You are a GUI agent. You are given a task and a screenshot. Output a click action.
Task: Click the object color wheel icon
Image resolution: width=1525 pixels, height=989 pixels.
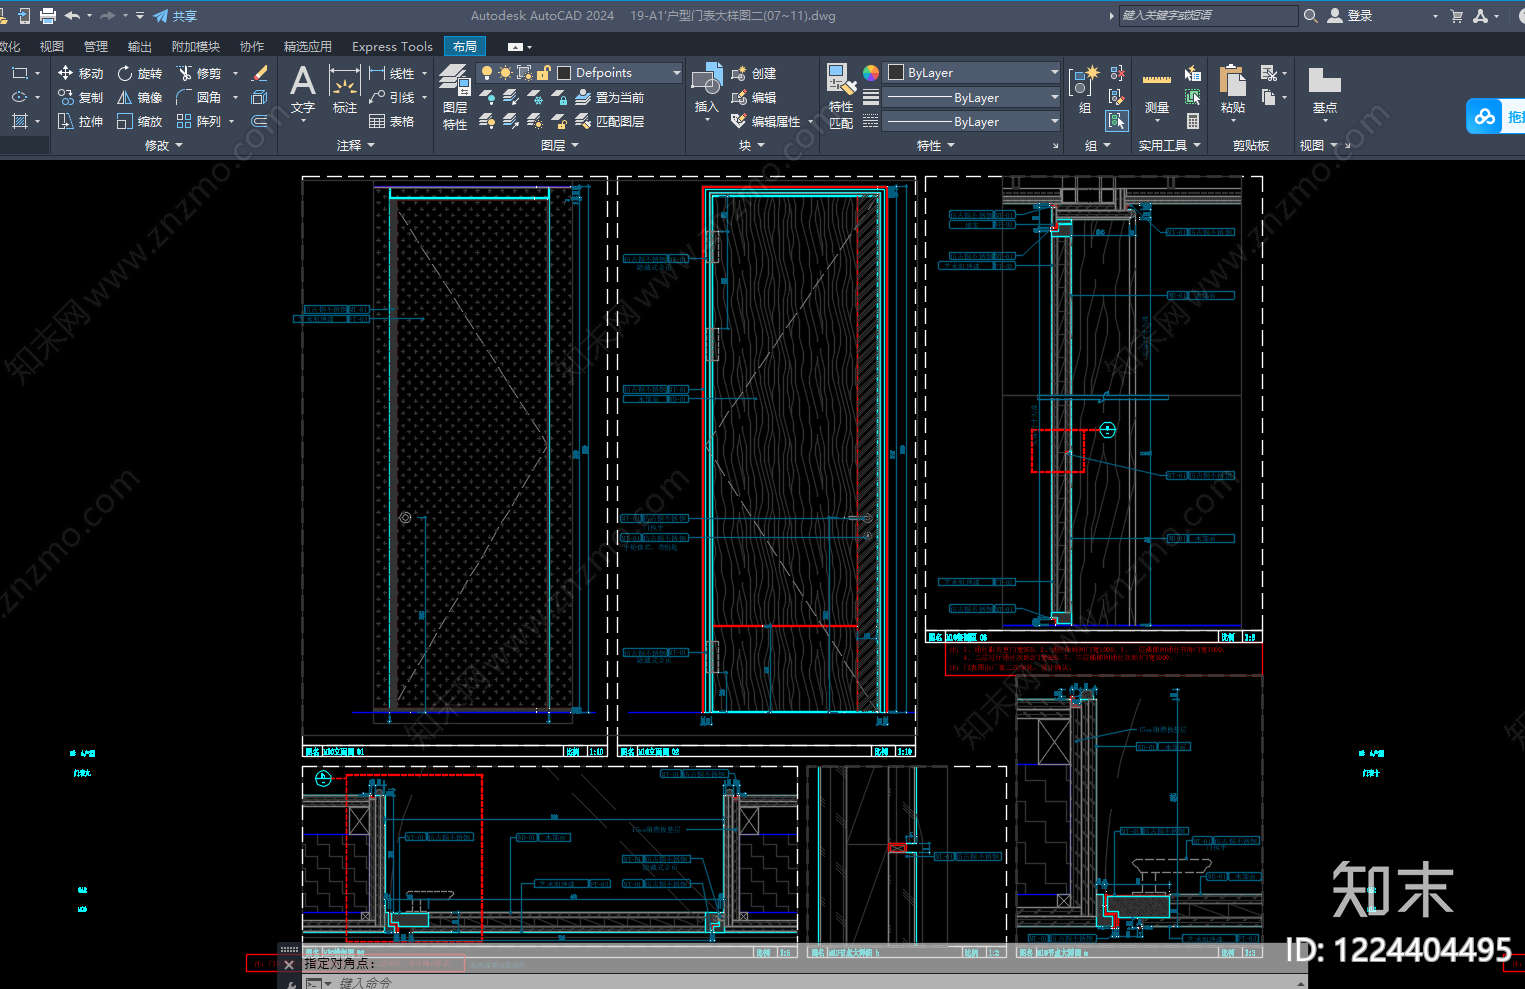(x=871, y=73)
